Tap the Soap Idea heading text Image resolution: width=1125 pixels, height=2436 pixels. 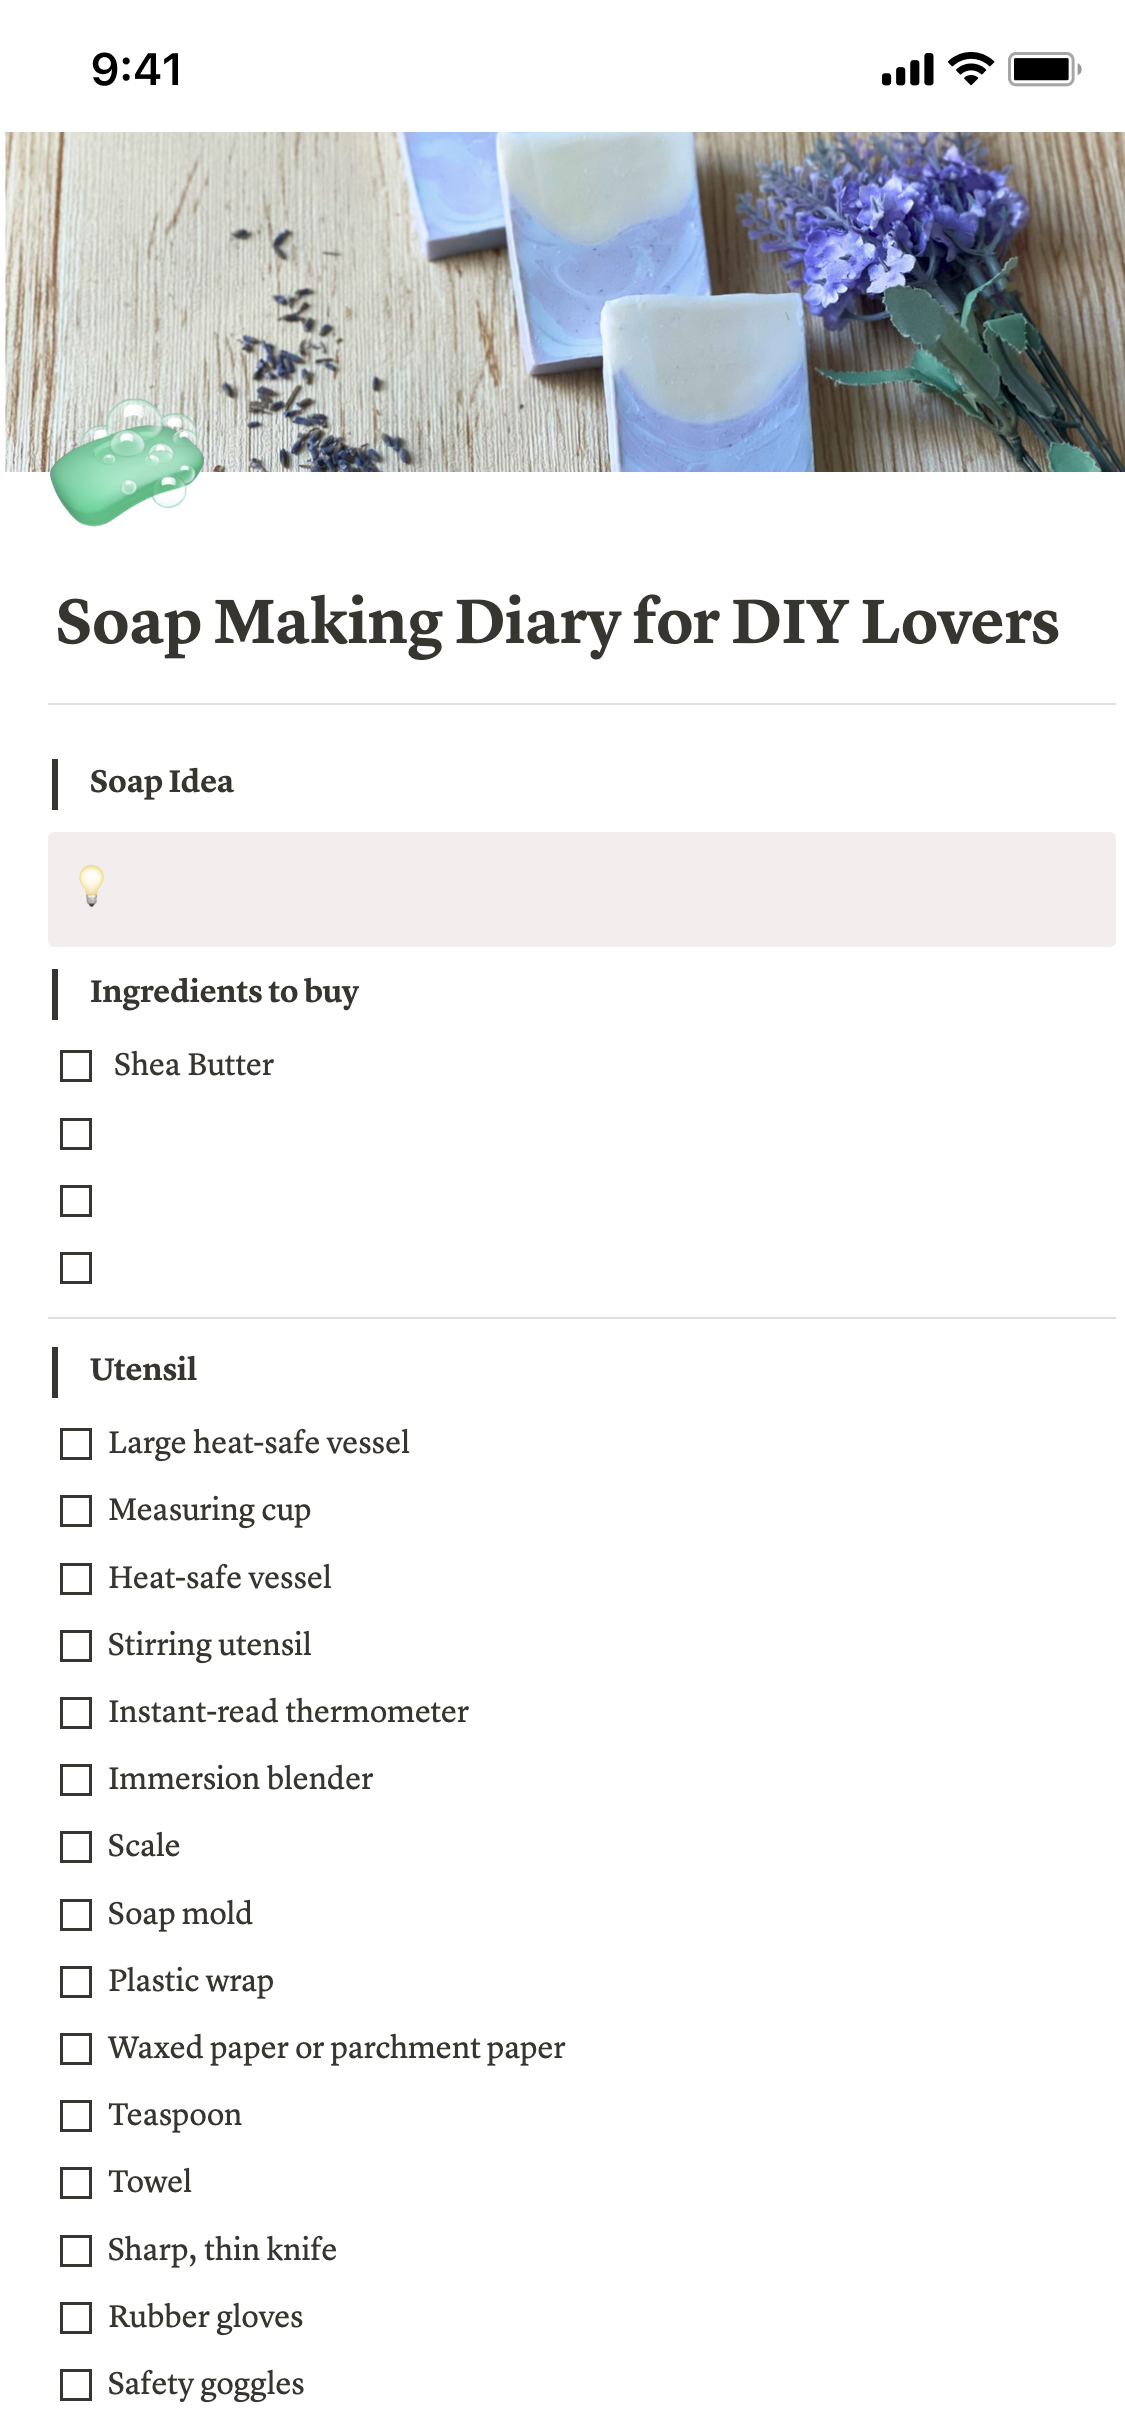pos(161,782)
